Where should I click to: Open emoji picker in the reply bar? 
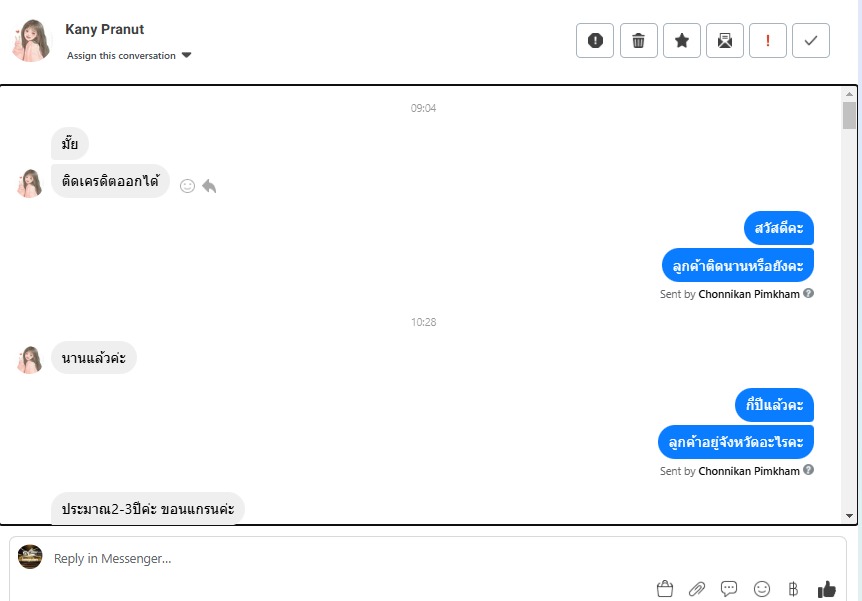coord(761,589)
